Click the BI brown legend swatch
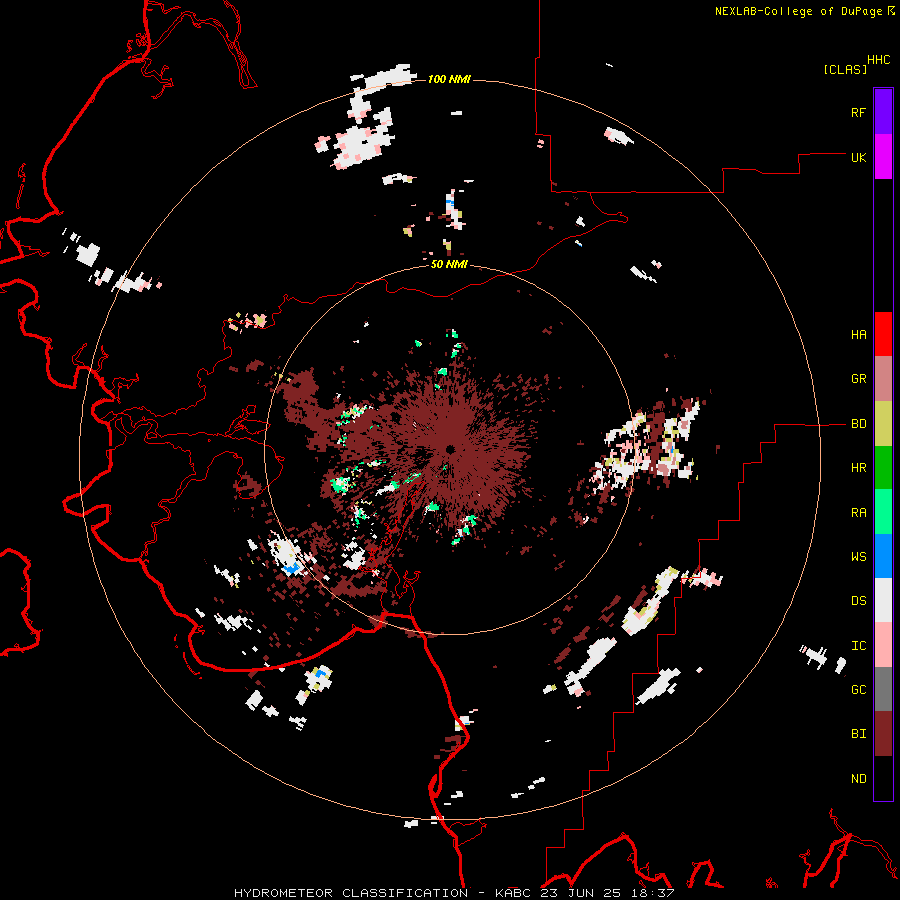900x900 pixels. (883, 734)
